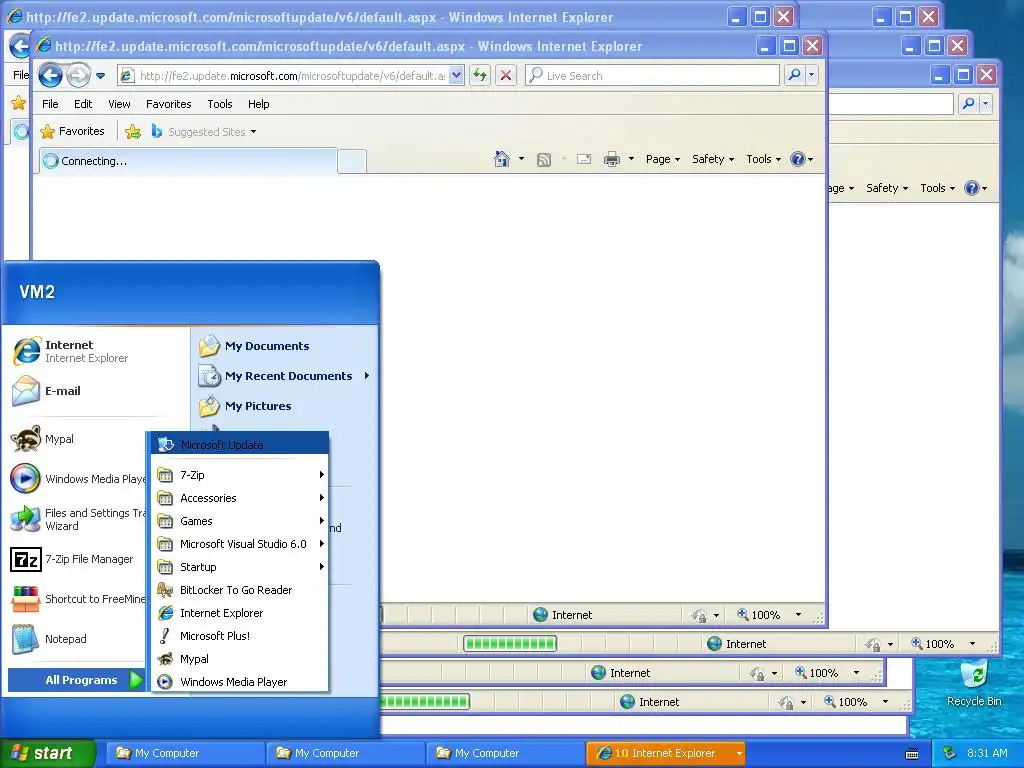Launch BitLocker To Go Reader
Image resolution: width=1024 pixels, height=768 pixels.
pos(240,590)
